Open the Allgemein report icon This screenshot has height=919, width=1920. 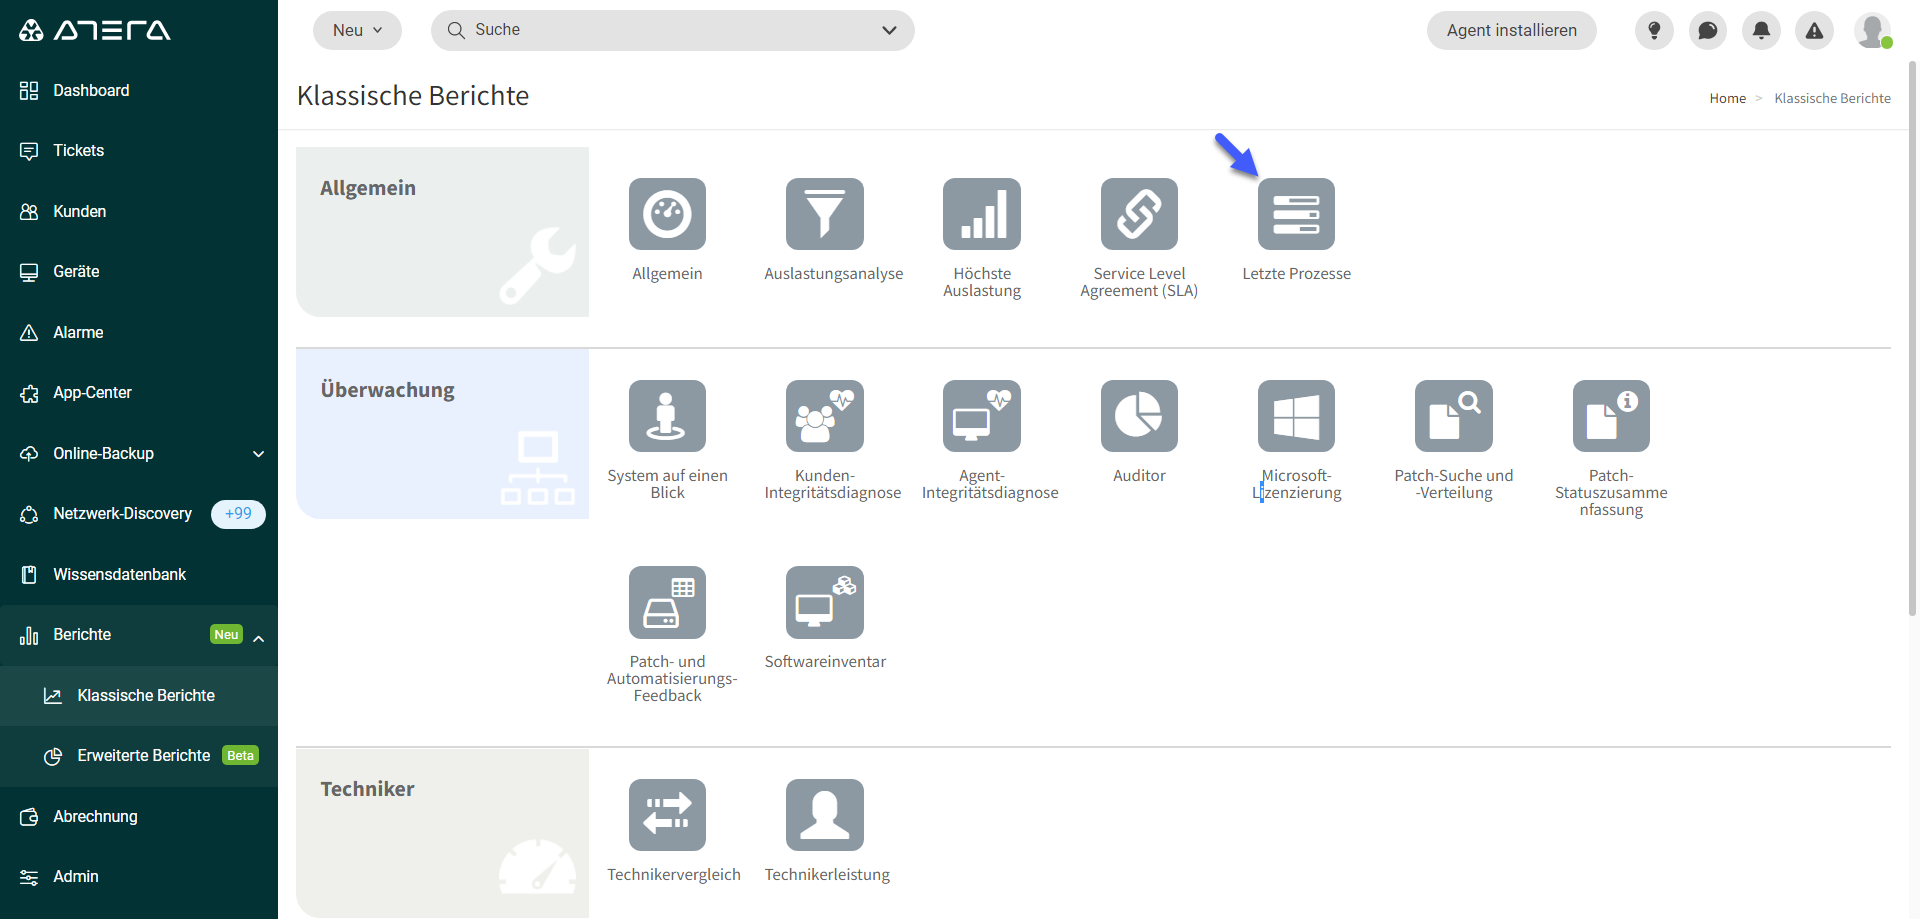point(667,214)
